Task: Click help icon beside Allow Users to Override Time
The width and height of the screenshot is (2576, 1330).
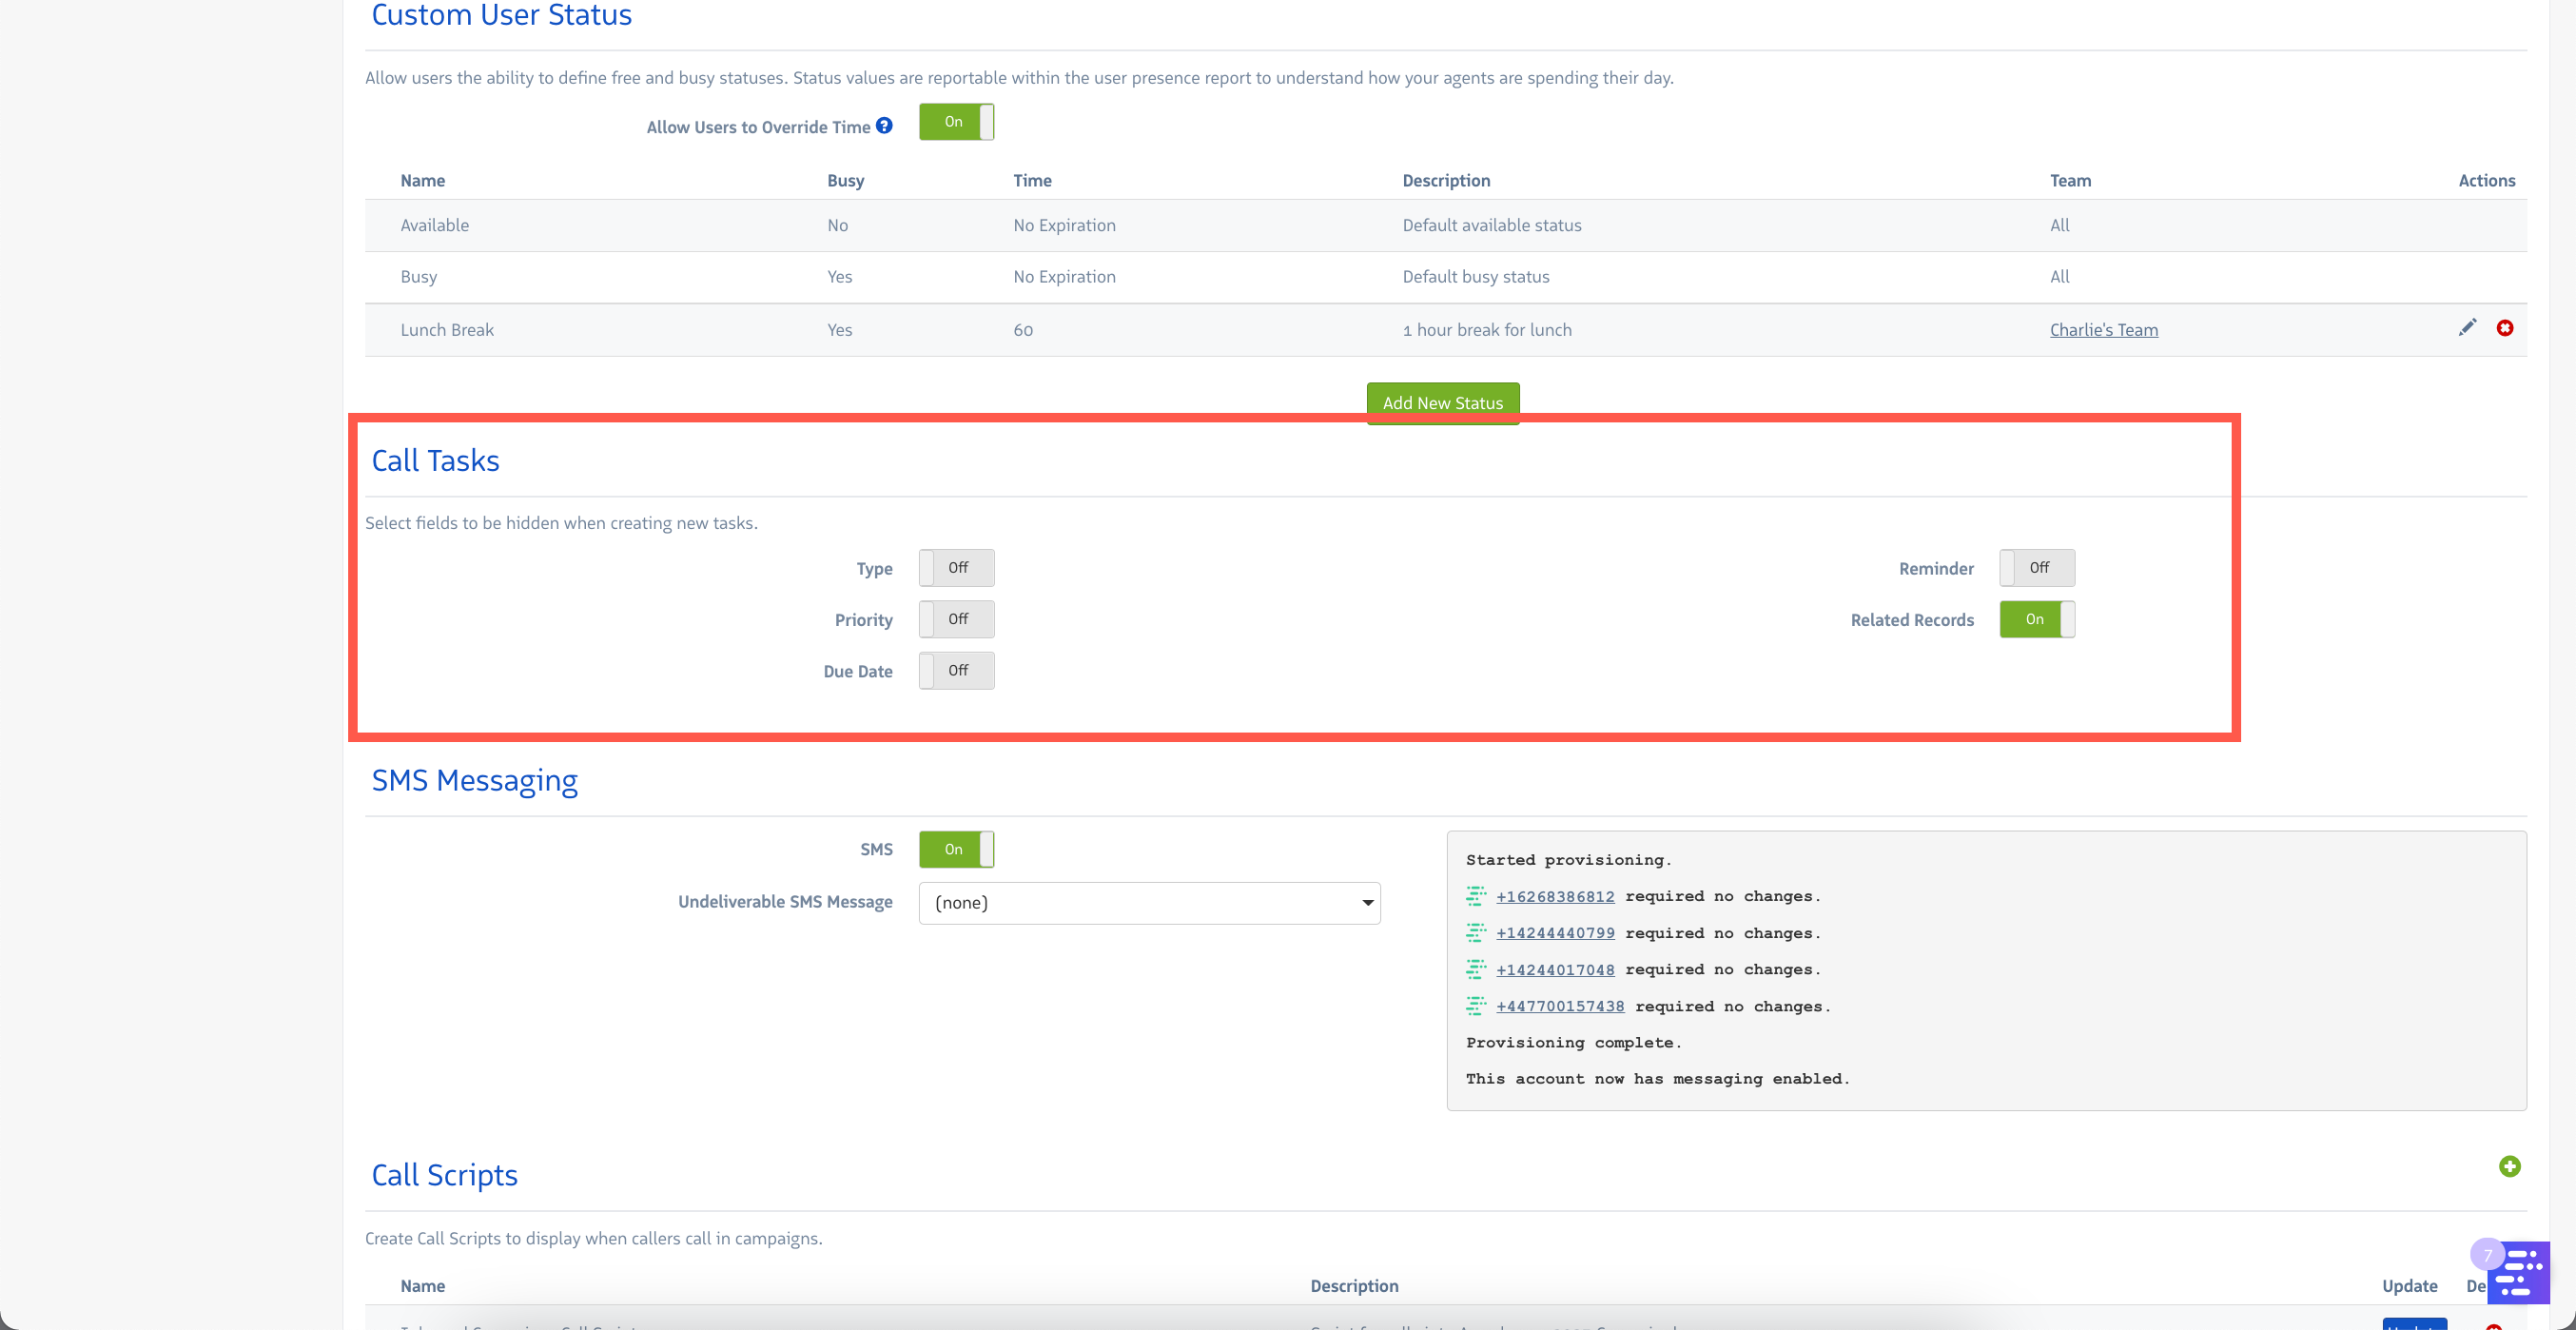Action: (884, 126)
